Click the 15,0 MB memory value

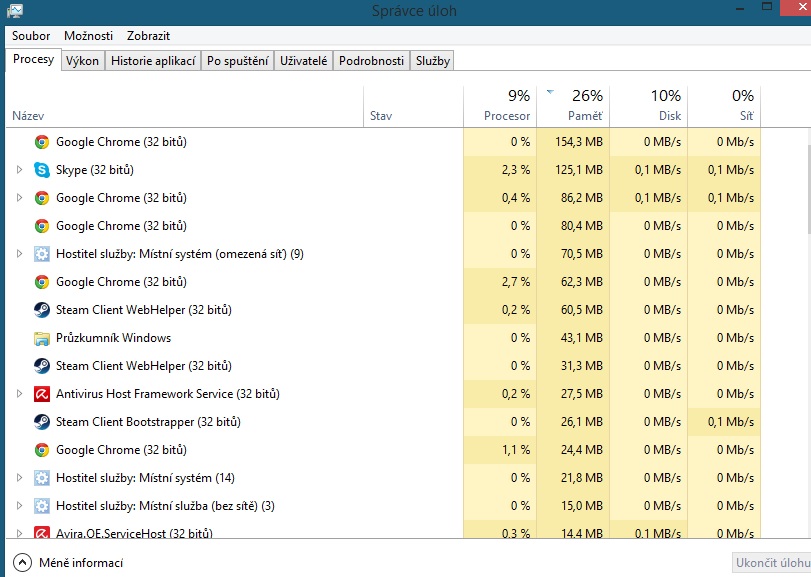click(582, 506)
